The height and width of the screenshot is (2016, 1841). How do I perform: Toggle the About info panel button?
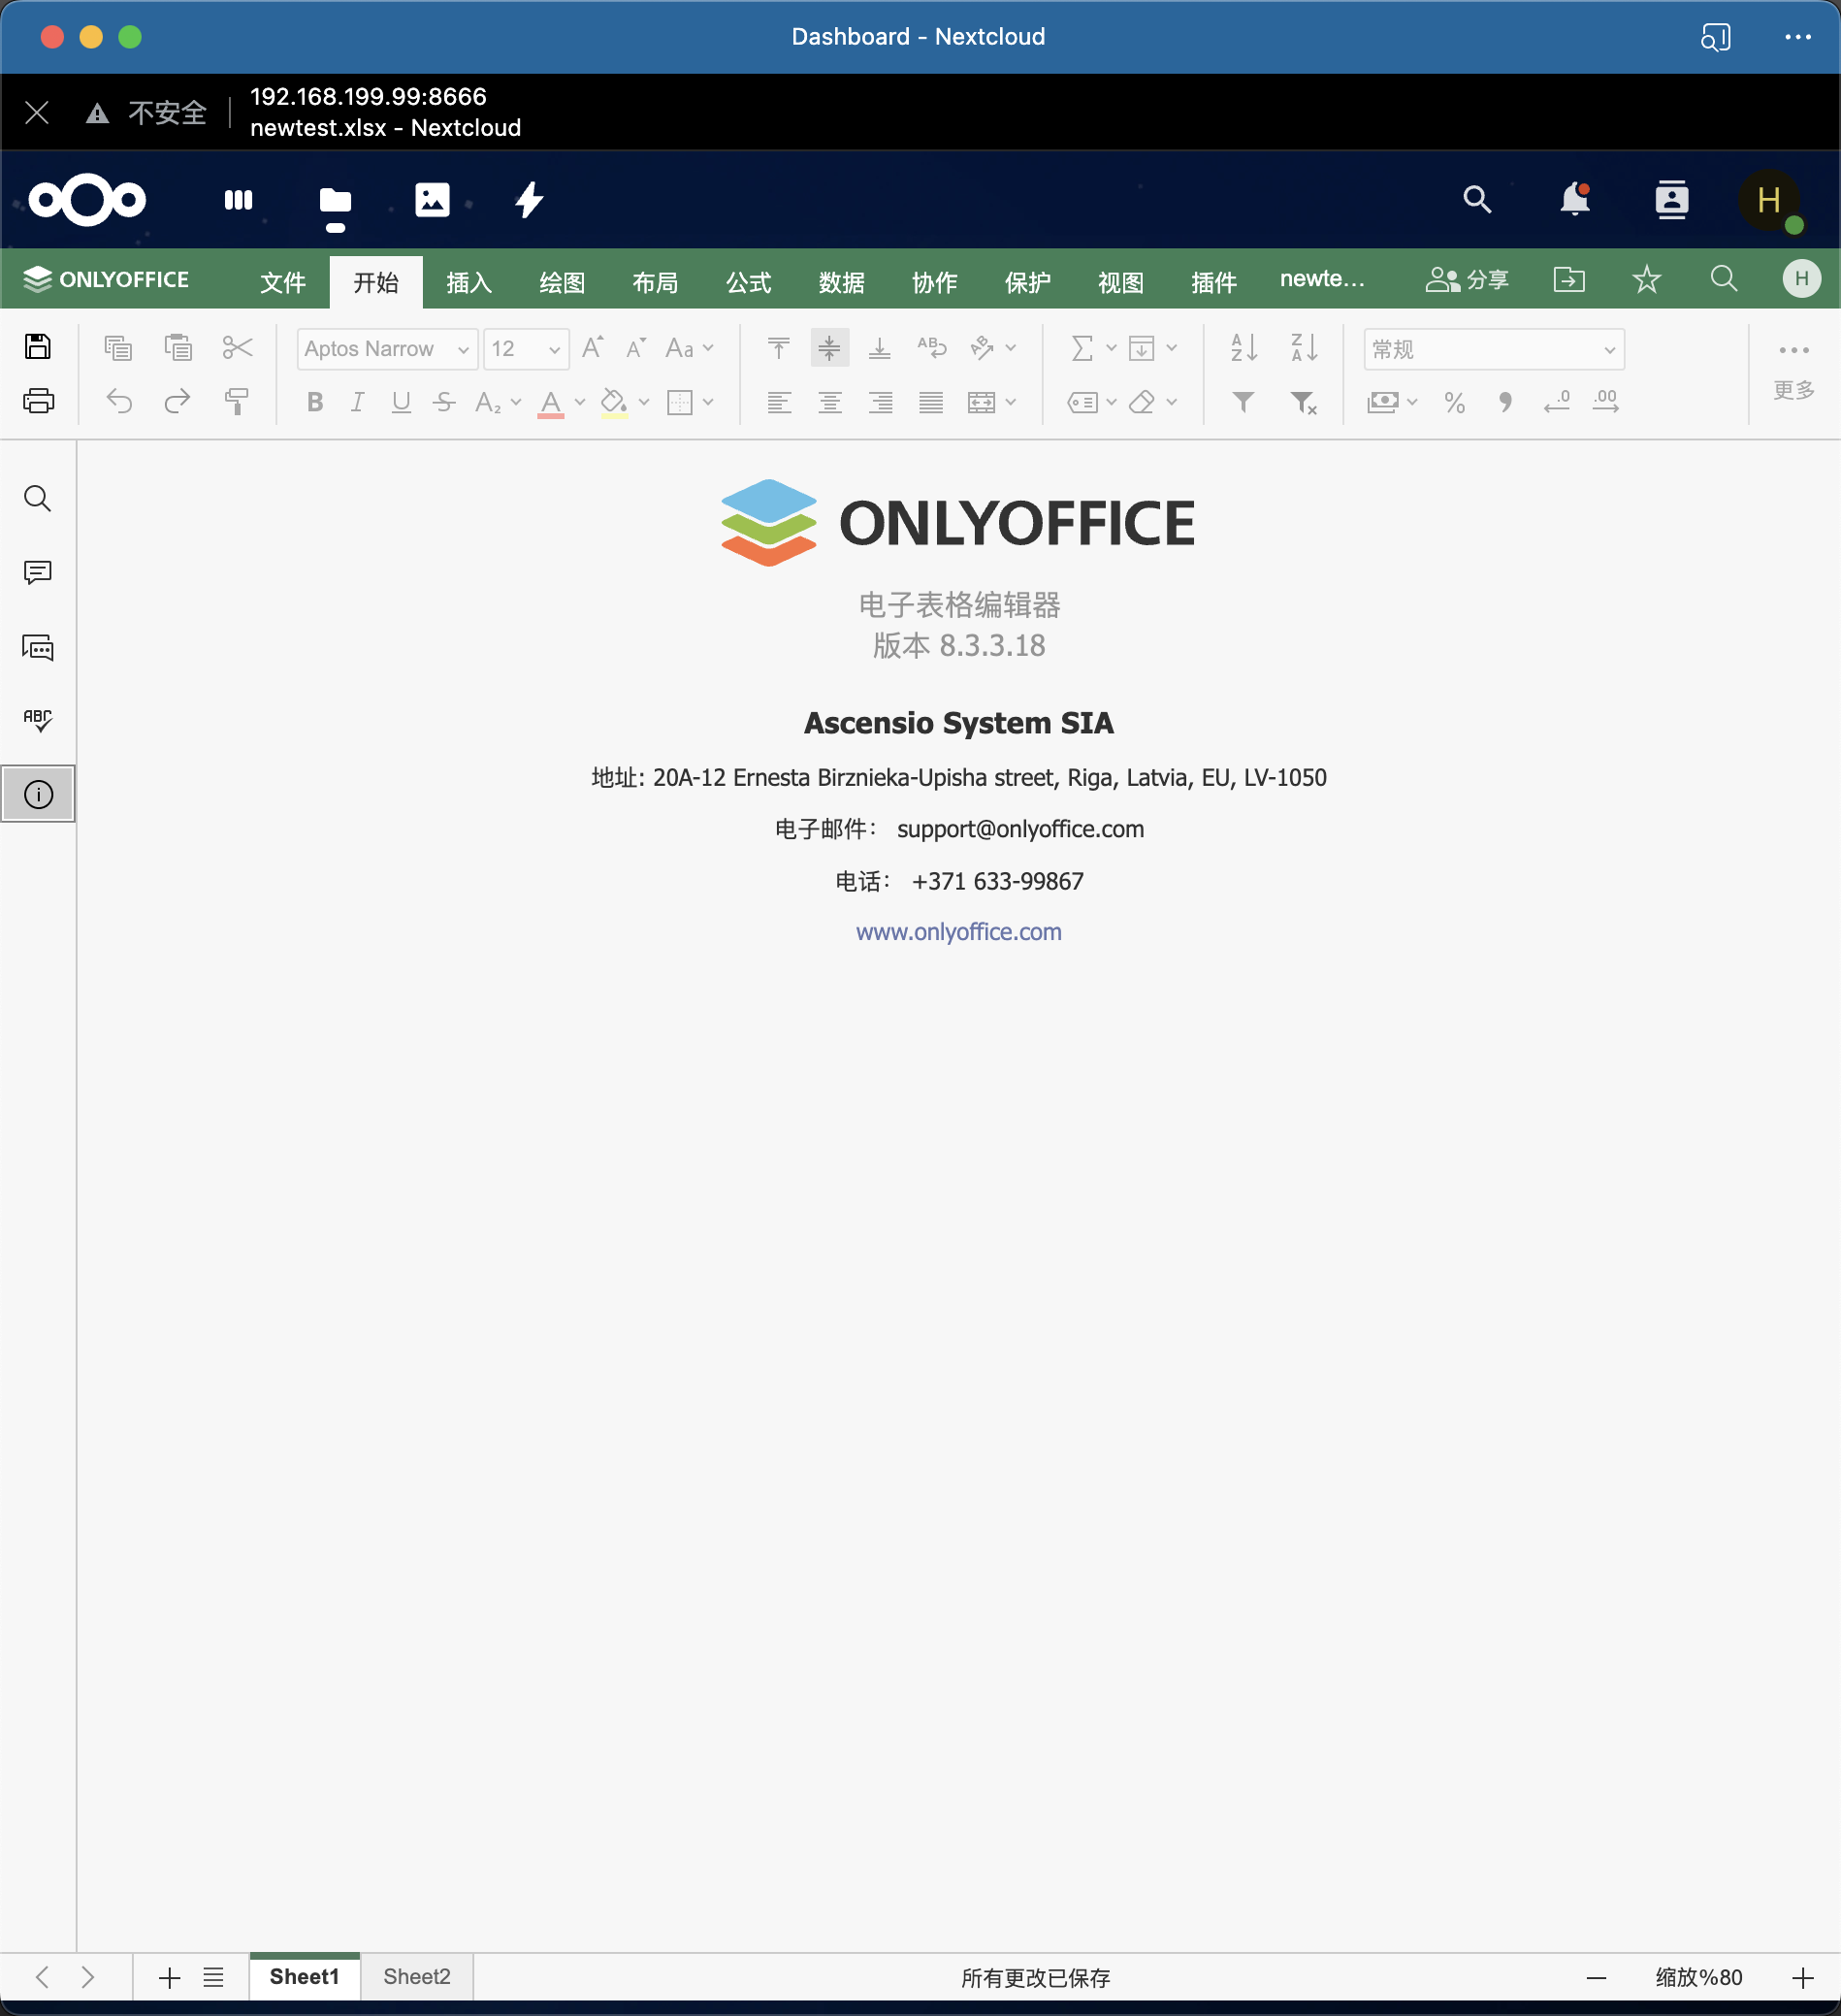tap(38, 794)
